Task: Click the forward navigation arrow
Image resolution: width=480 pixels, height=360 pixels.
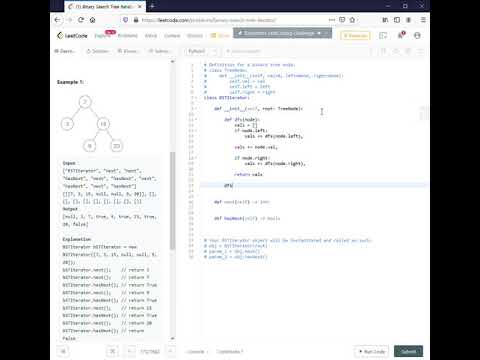Action: 69,20
